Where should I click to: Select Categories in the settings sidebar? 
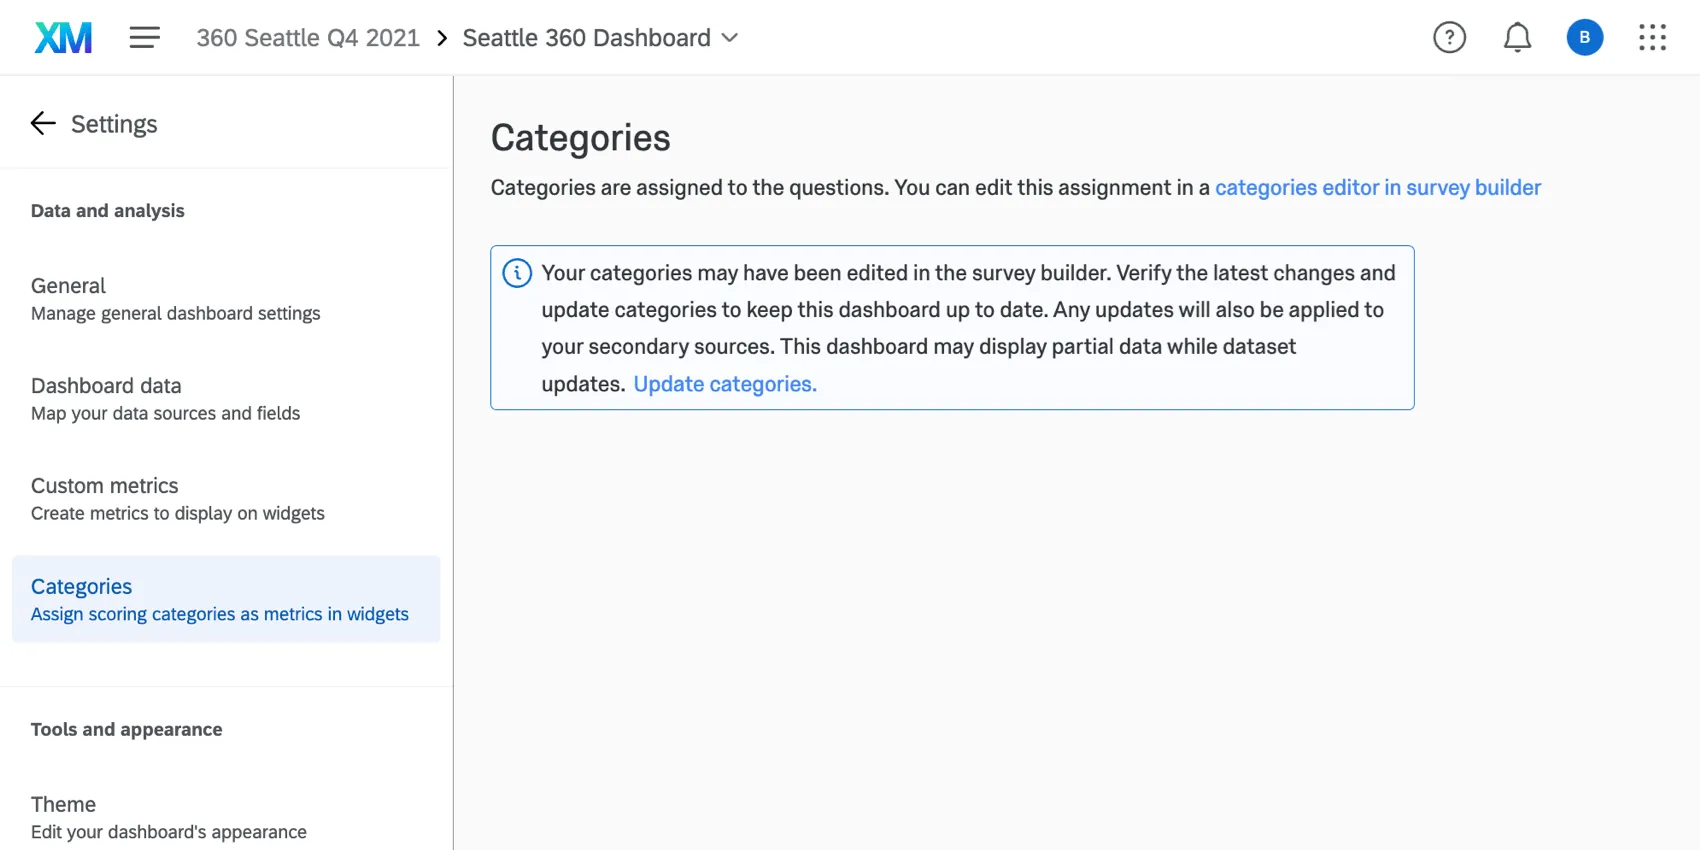219,599
